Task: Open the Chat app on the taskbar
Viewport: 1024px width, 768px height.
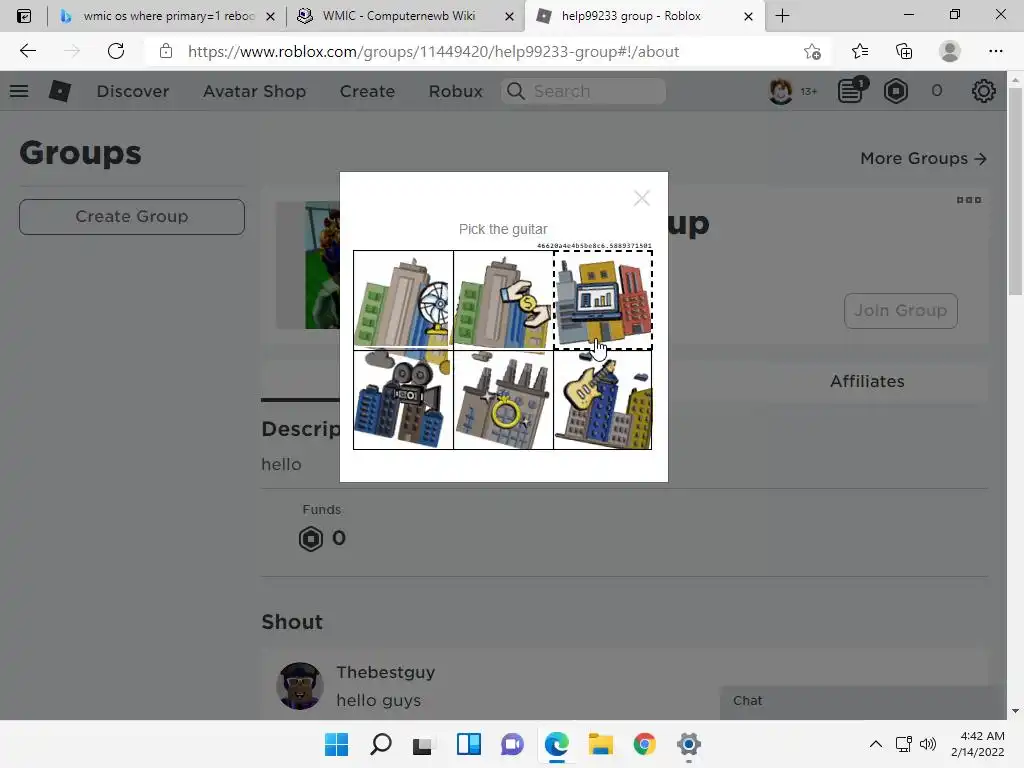Action: (x=512, y=744)
